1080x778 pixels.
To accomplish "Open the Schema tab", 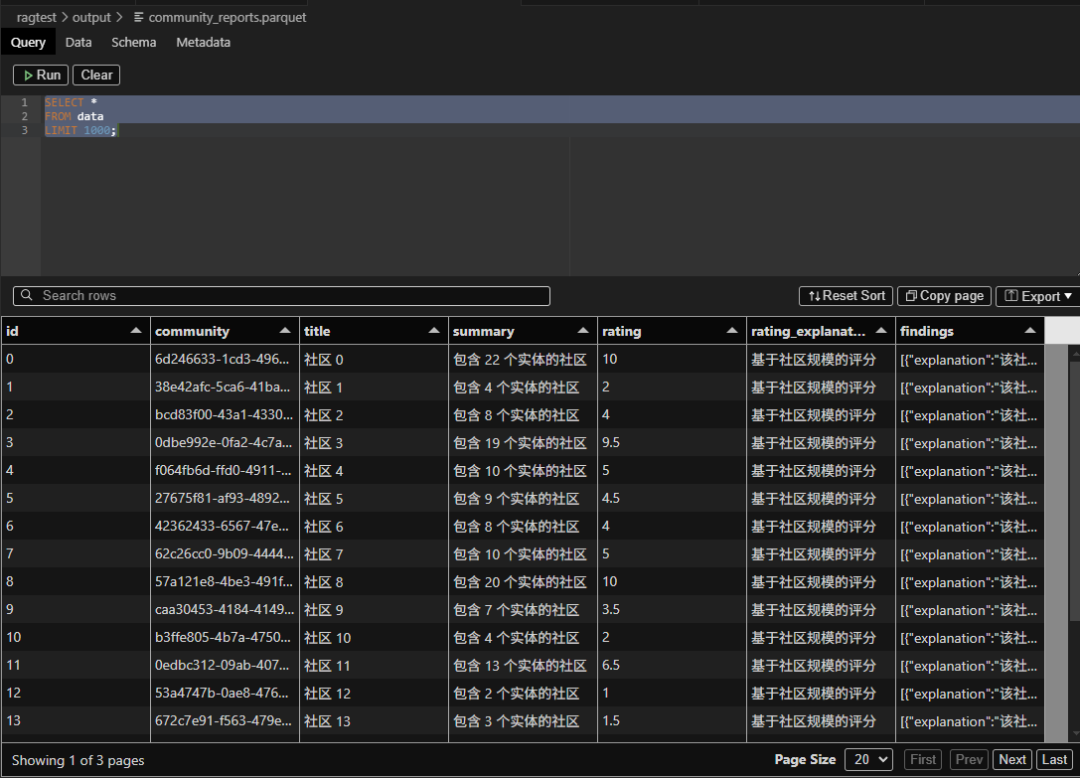I will (x=134, y=43).
